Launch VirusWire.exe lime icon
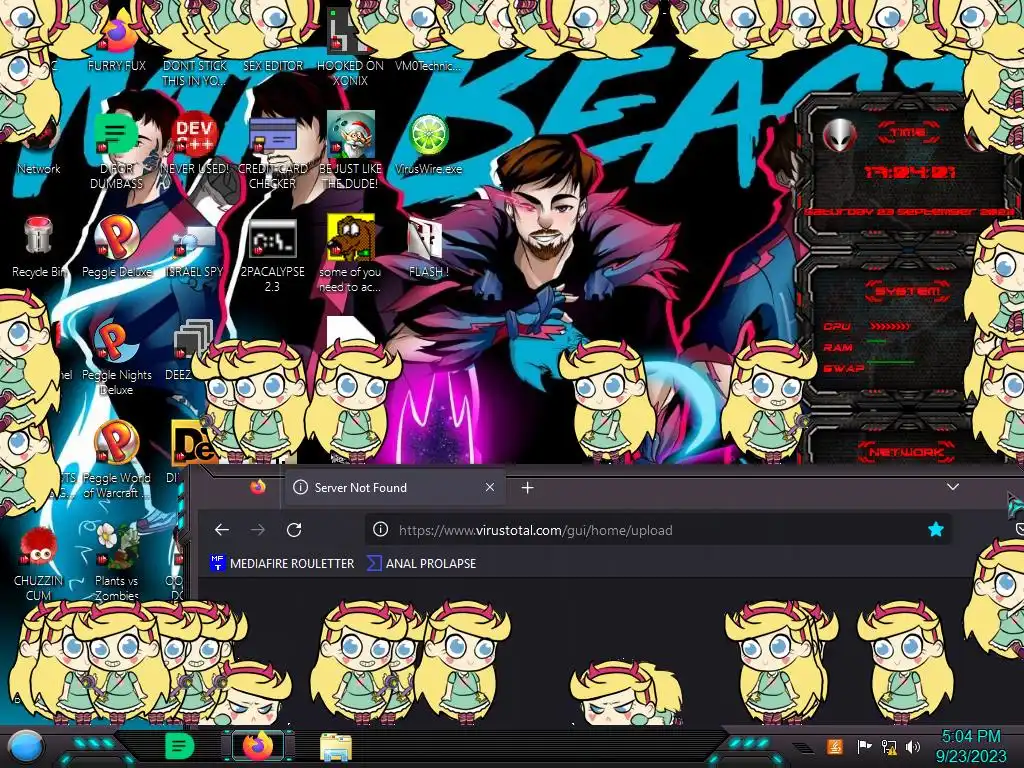 pyautogui.click(x=428, y=144)
